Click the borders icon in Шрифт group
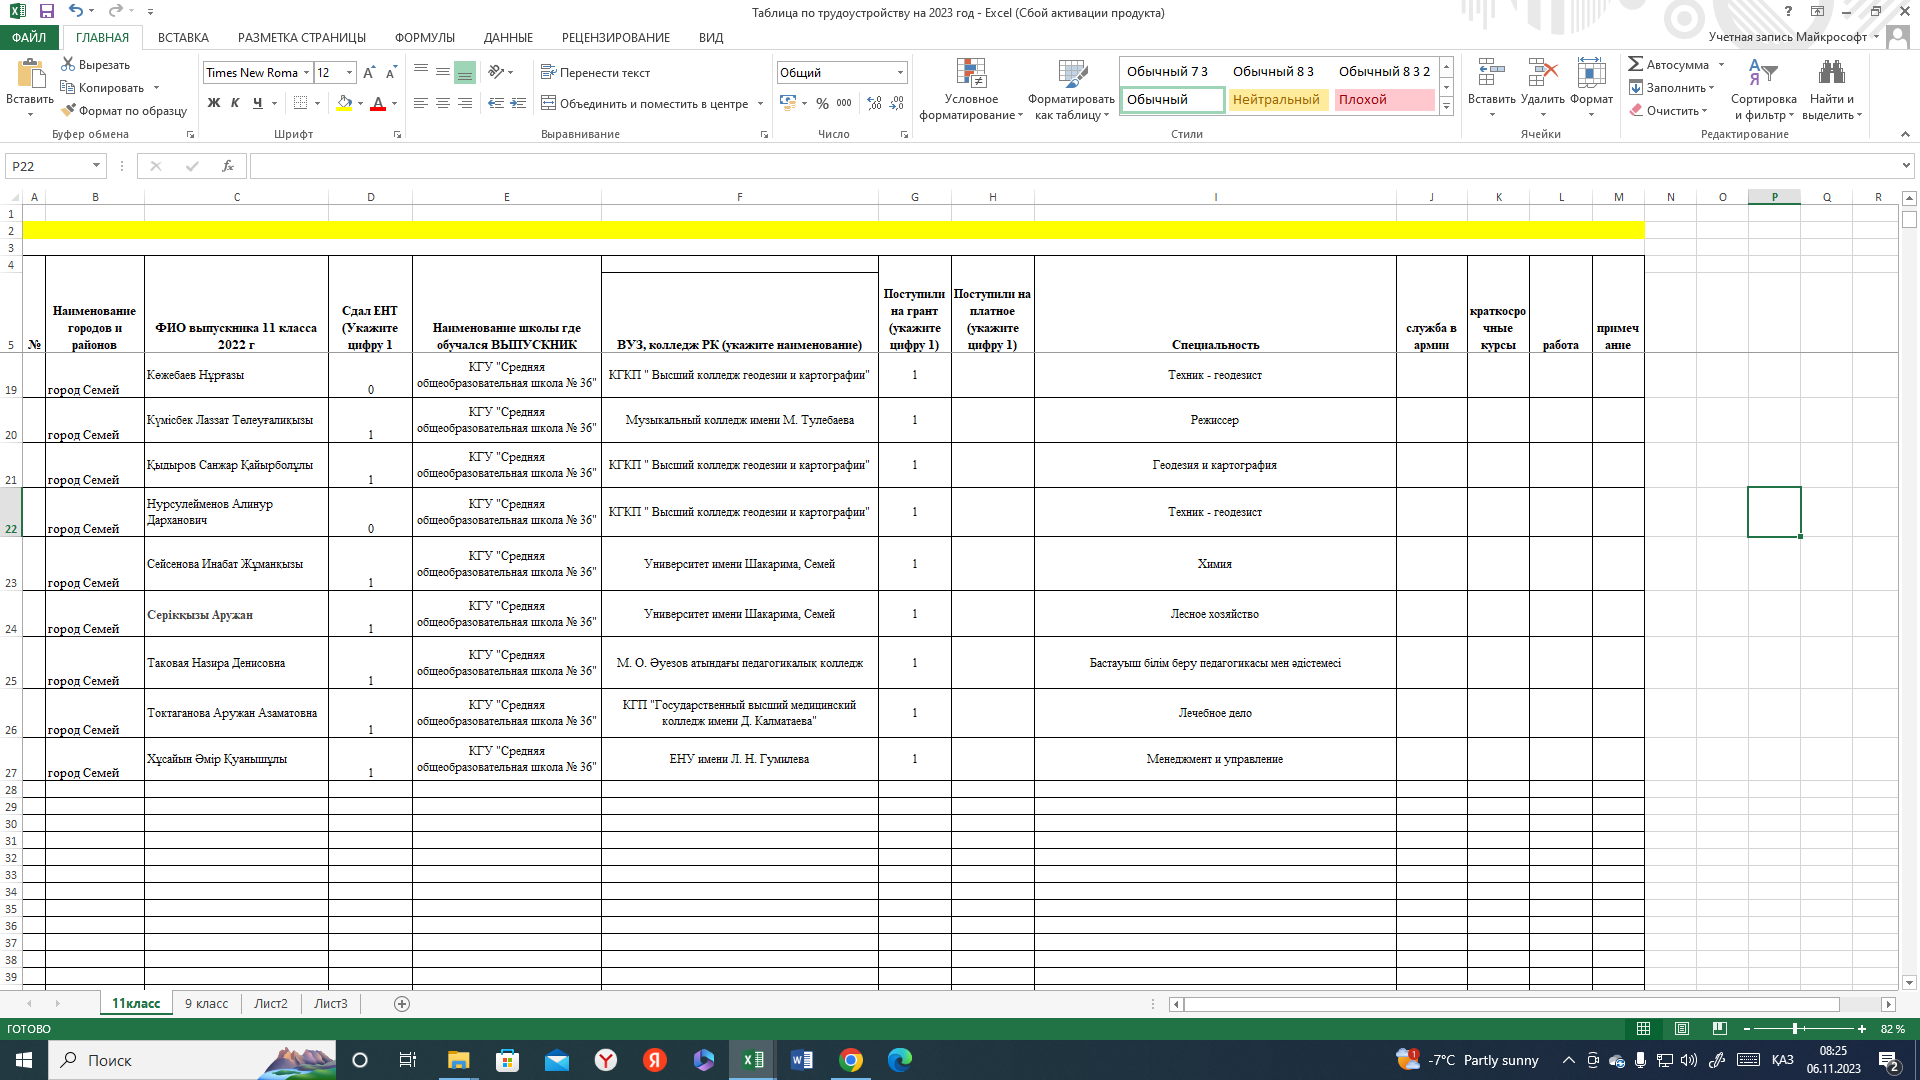Screen dimensions: 1920x1080 pos(300,103)
